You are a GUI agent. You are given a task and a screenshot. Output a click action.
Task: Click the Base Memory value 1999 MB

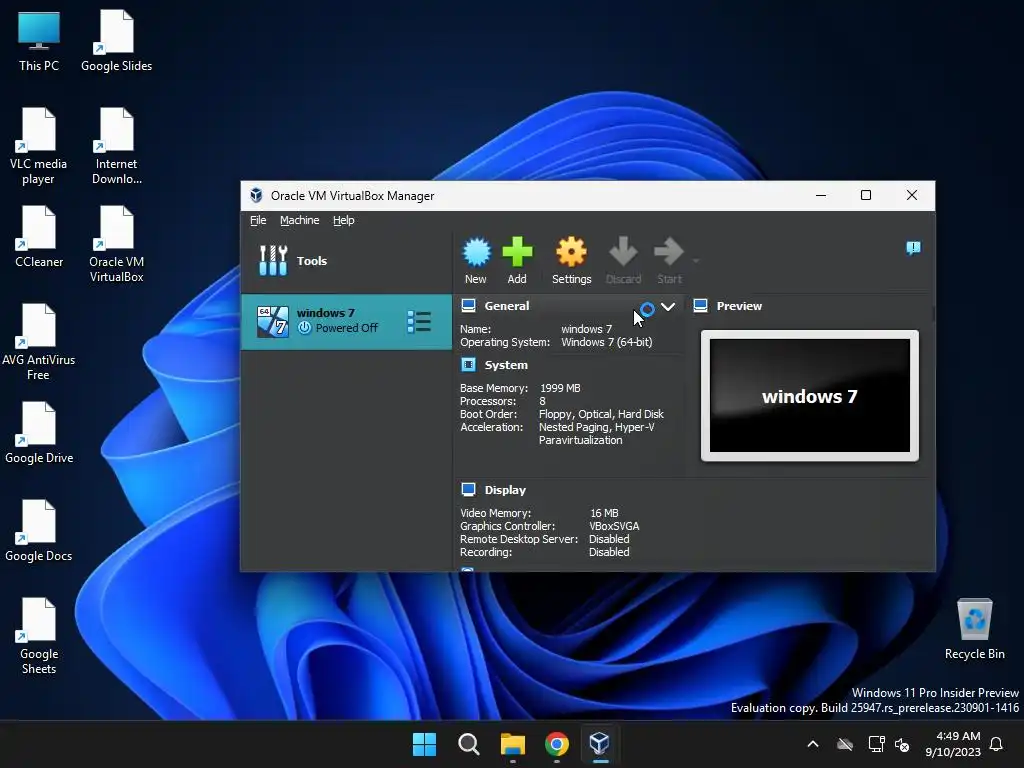[560, 388]
